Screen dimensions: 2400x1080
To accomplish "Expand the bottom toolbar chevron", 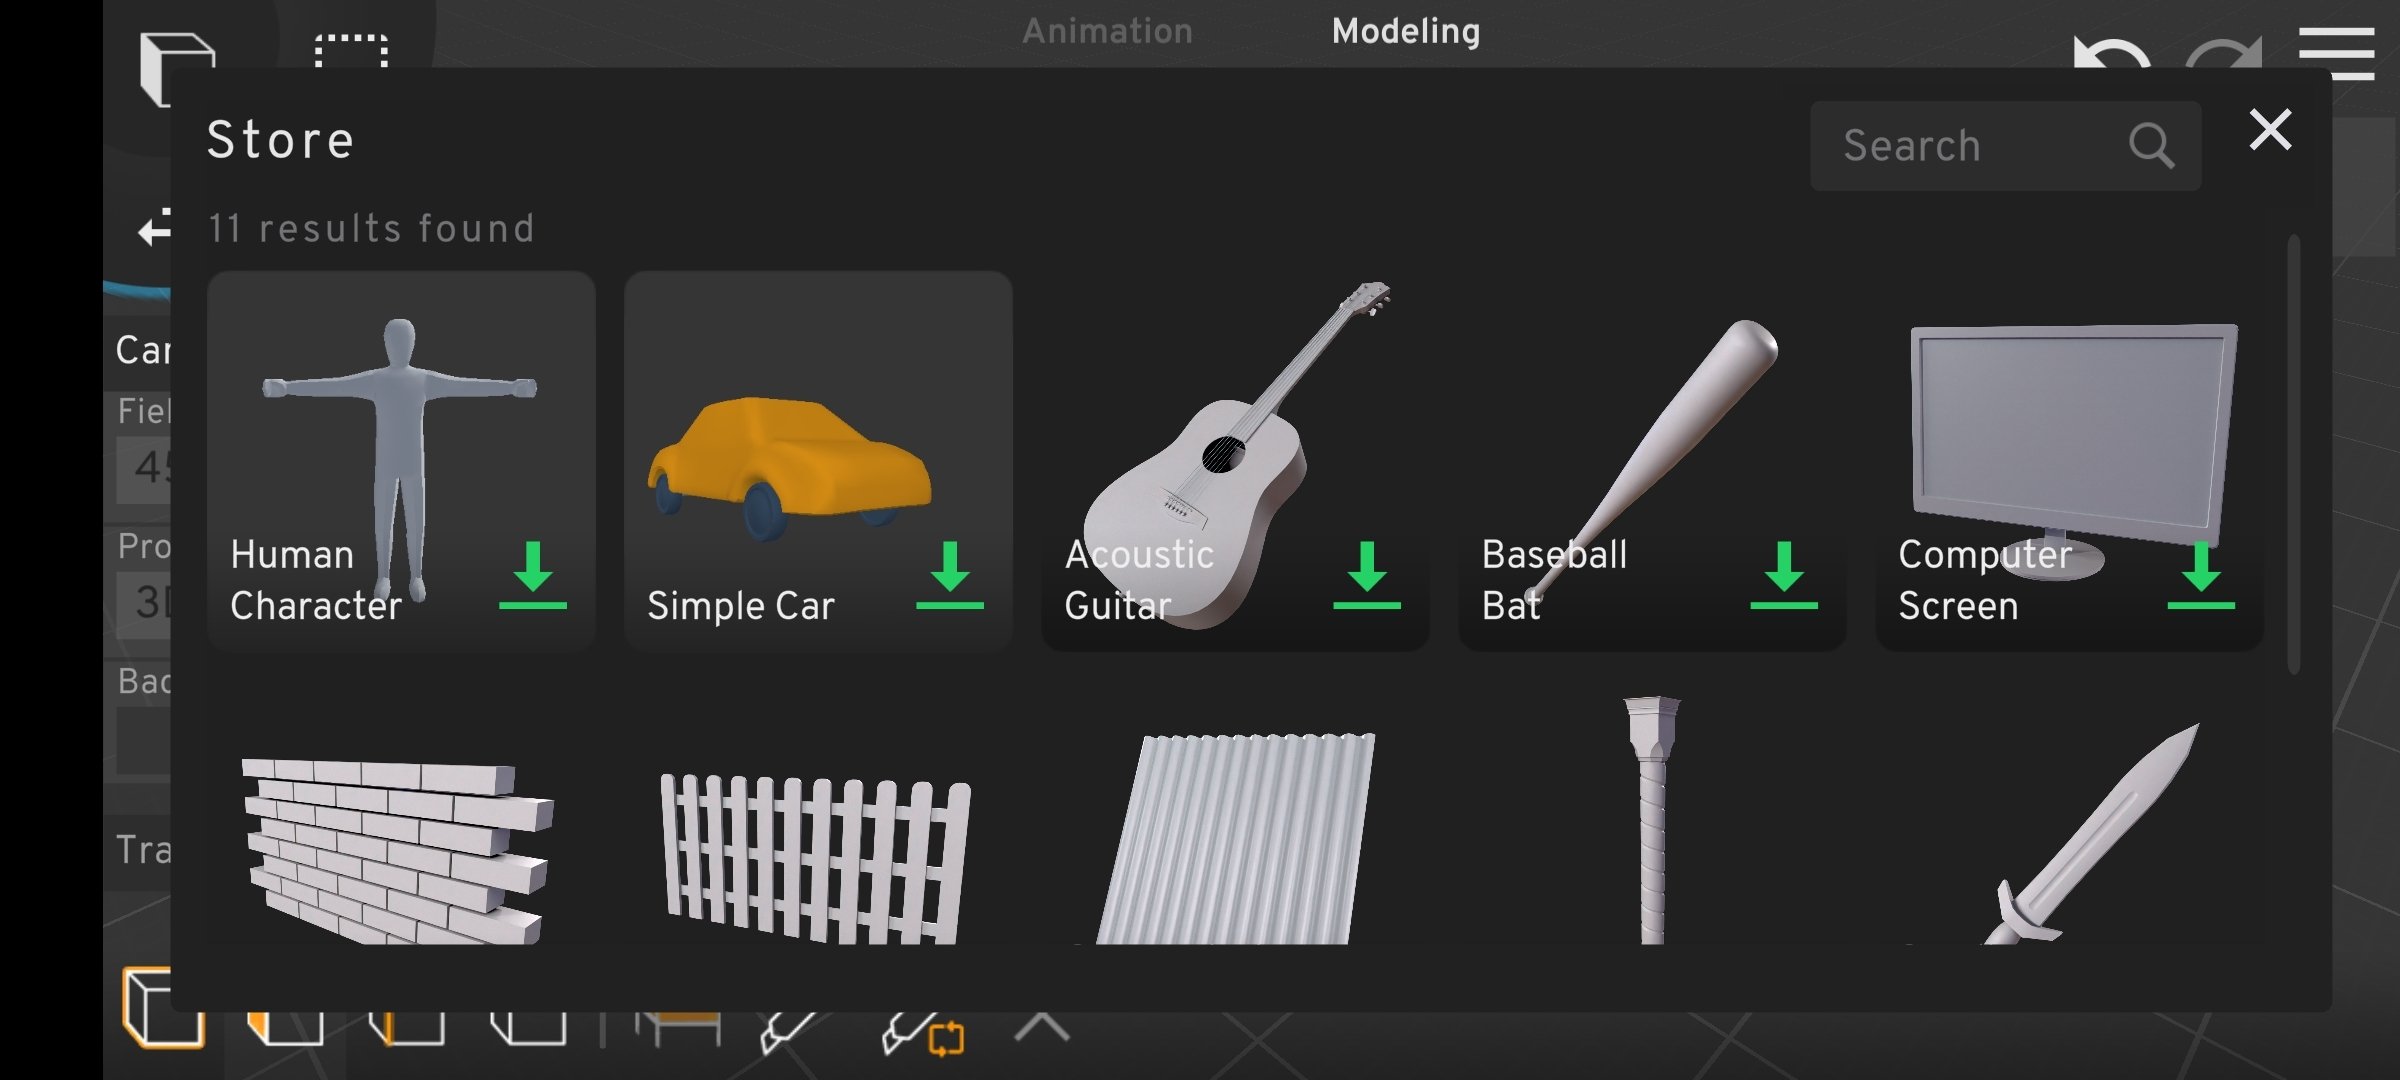I will 1042,1030.
